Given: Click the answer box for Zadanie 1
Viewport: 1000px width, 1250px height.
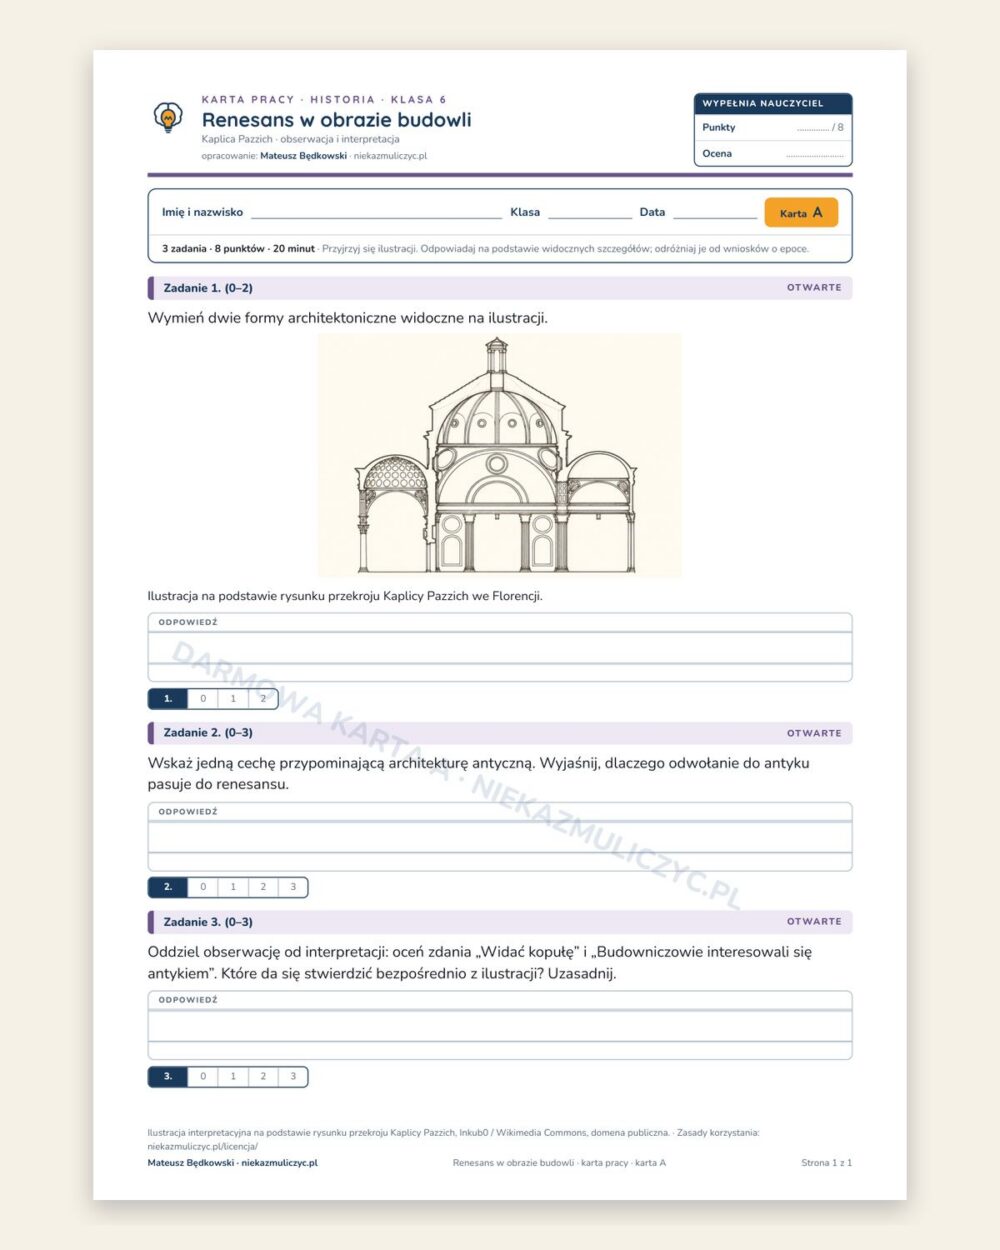Looking at the screenshot, I should tap(500, 647).
